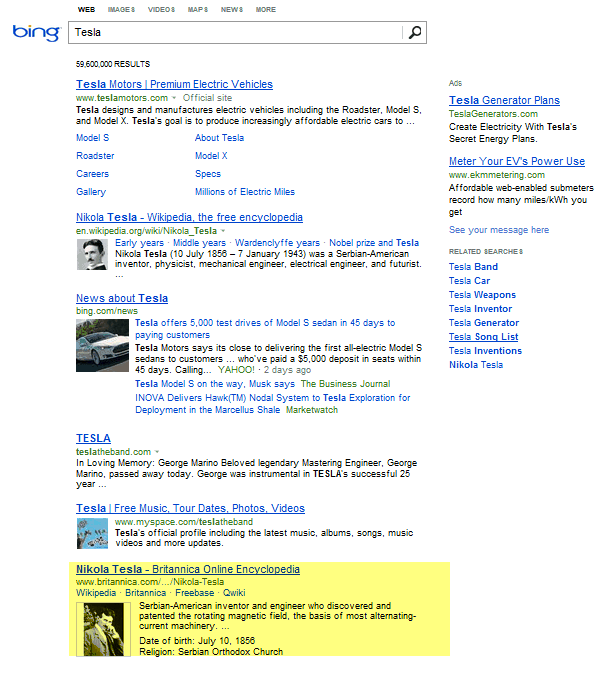Open Tesla offers 5,000 test drives article
The width and height of the screenshot is (604, 694).
coord(265,329)
